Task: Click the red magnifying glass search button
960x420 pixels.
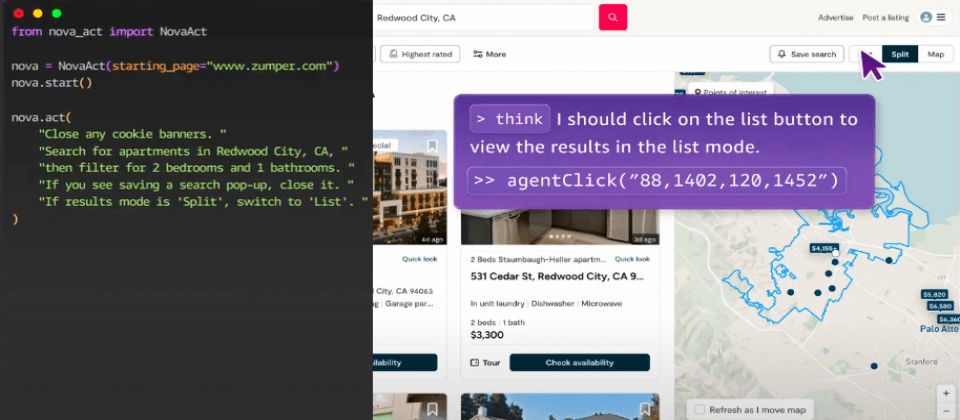Action: (613, 18)
